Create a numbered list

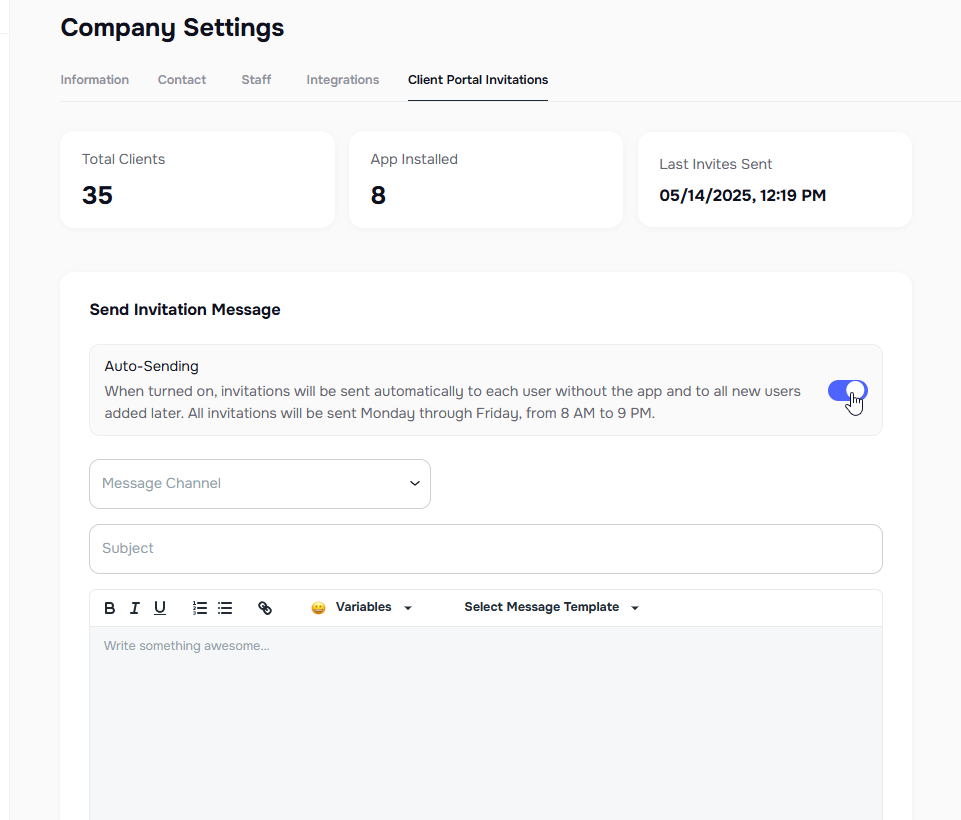coord(199,607)
